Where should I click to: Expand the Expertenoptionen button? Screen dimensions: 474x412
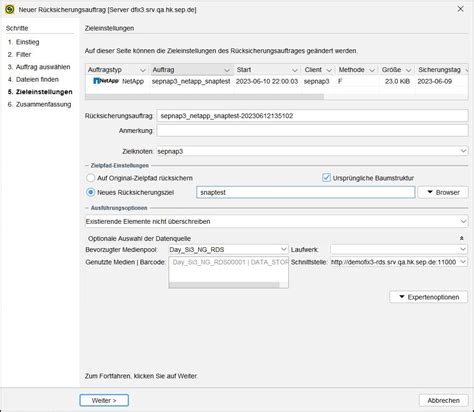(x=429, y=297)
